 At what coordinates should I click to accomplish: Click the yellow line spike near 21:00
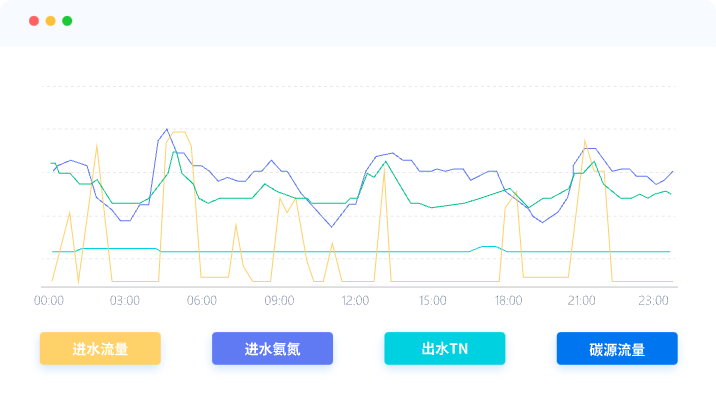coord(584,141)
